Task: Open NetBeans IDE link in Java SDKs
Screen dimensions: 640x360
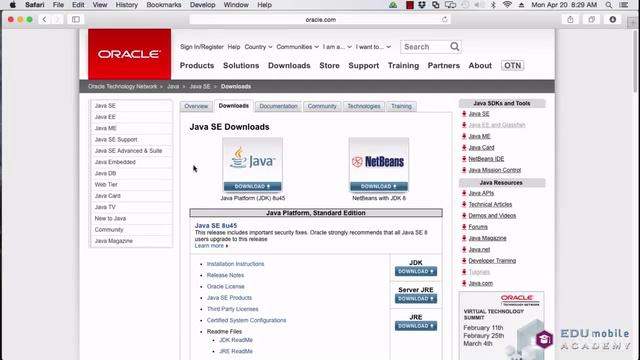Action: pyautogui.click(x=486, y=159)
